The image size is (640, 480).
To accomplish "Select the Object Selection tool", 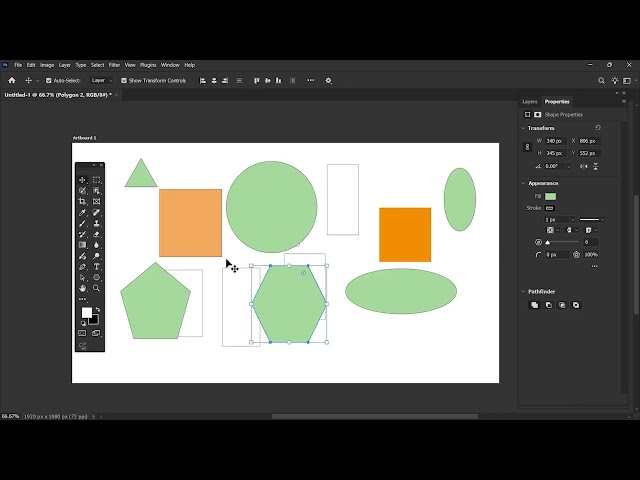I will click(96, 191).
